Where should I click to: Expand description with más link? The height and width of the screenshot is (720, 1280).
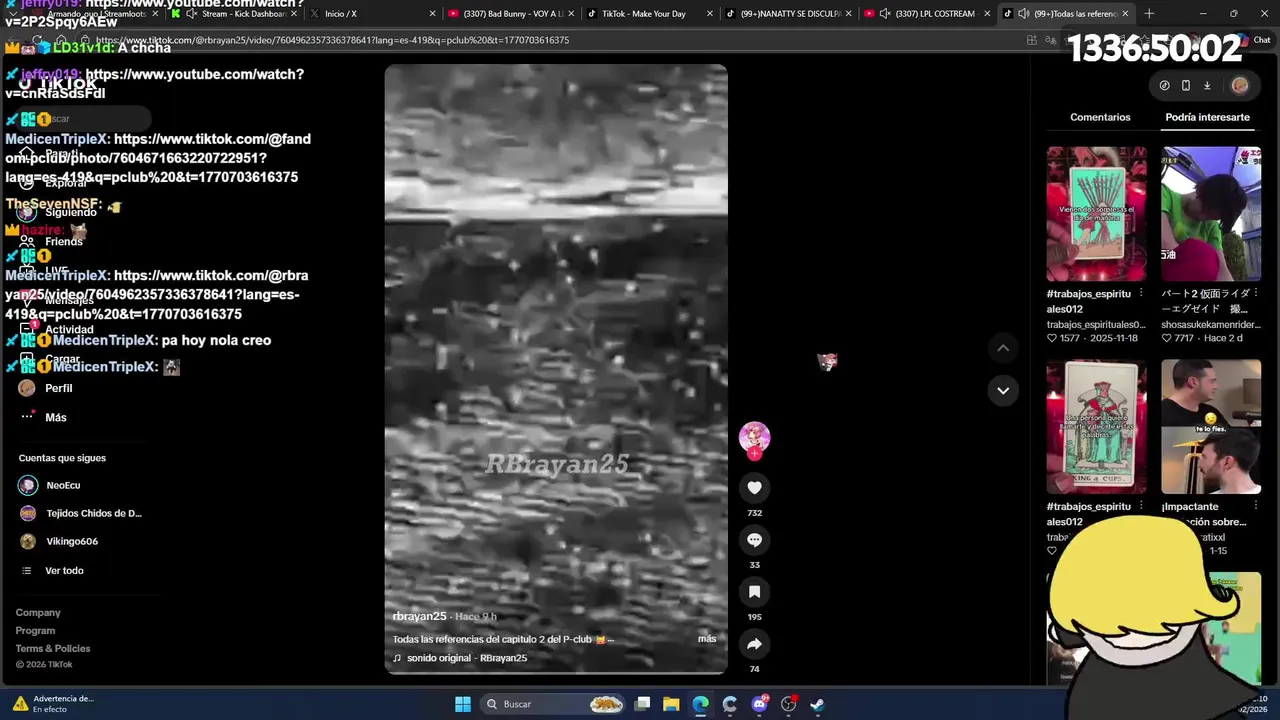pyautogui.click(x=707, y=639)
